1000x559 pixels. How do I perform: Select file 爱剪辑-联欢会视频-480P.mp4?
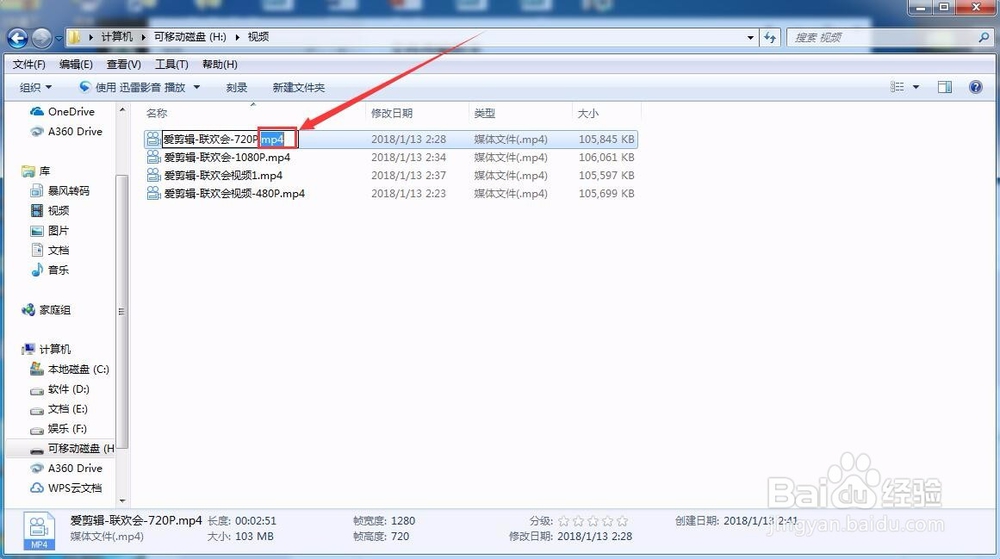pos(234,193)
